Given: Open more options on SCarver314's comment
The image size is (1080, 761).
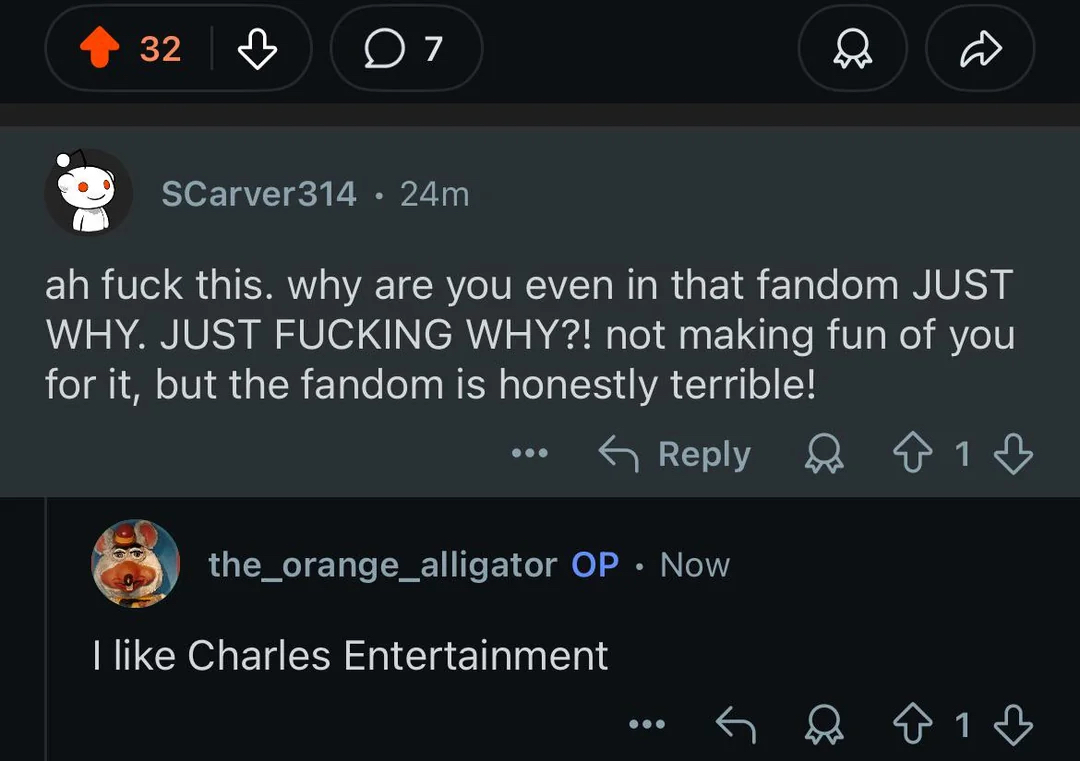Looking at the screenshot, I should coord(529,454).
